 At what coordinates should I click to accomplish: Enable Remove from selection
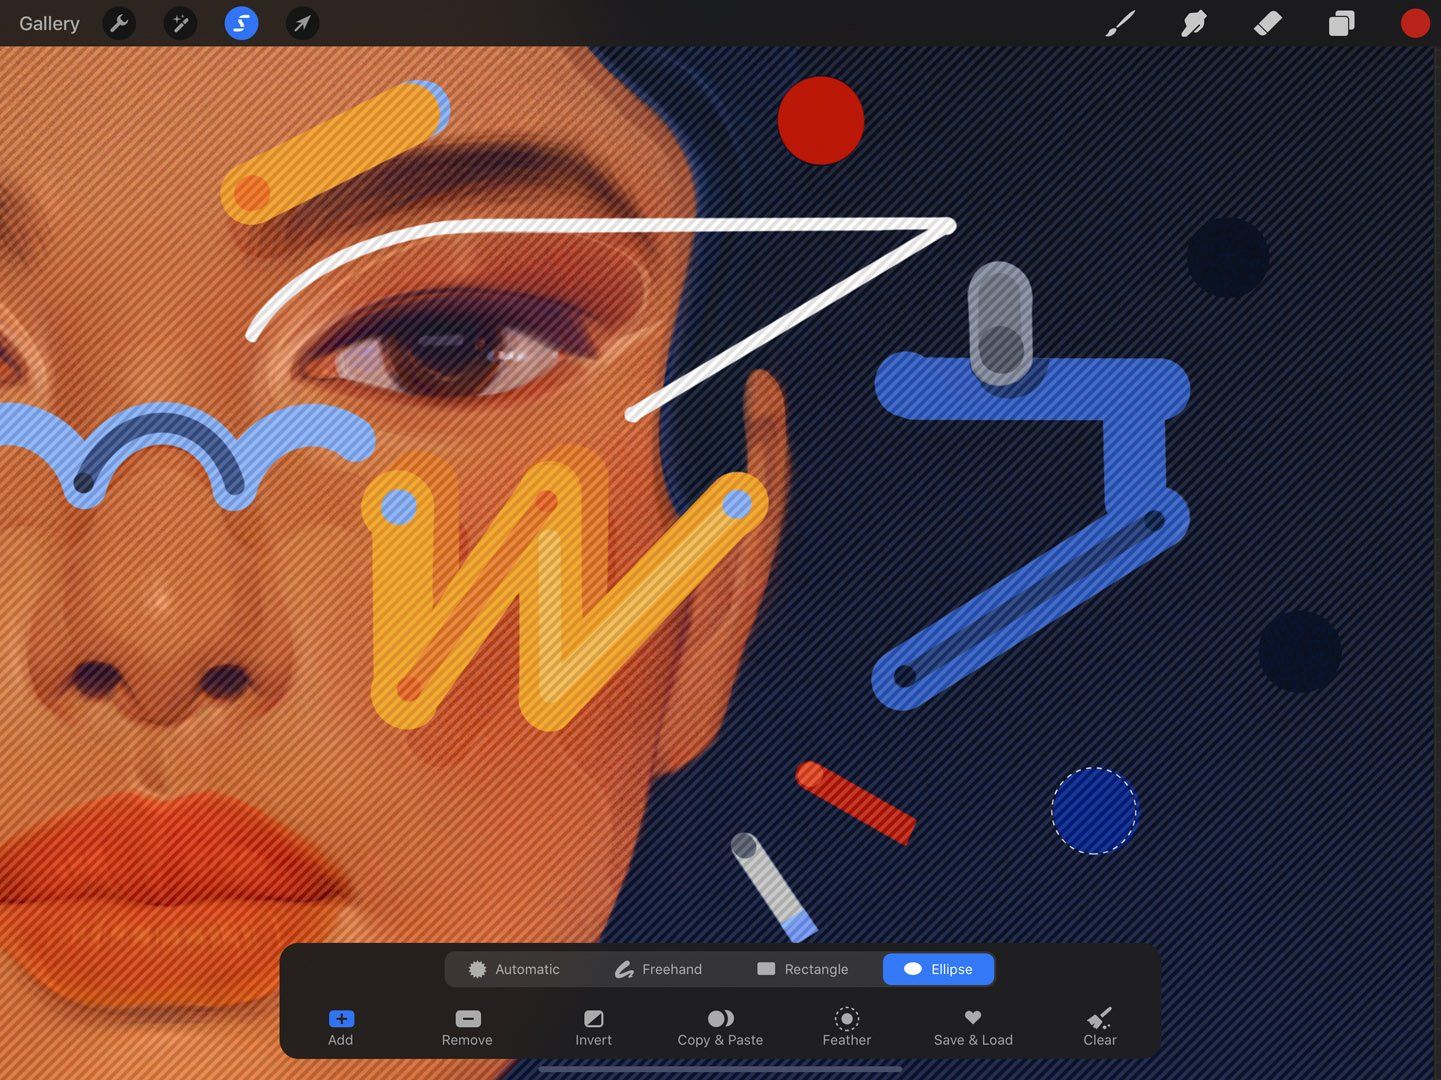click(467, 1027)
